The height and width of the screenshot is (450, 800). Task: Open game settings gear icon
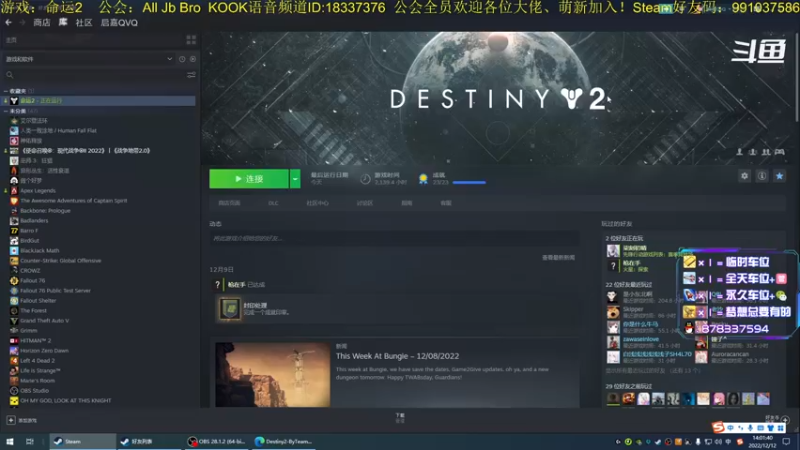click(744, 176)
